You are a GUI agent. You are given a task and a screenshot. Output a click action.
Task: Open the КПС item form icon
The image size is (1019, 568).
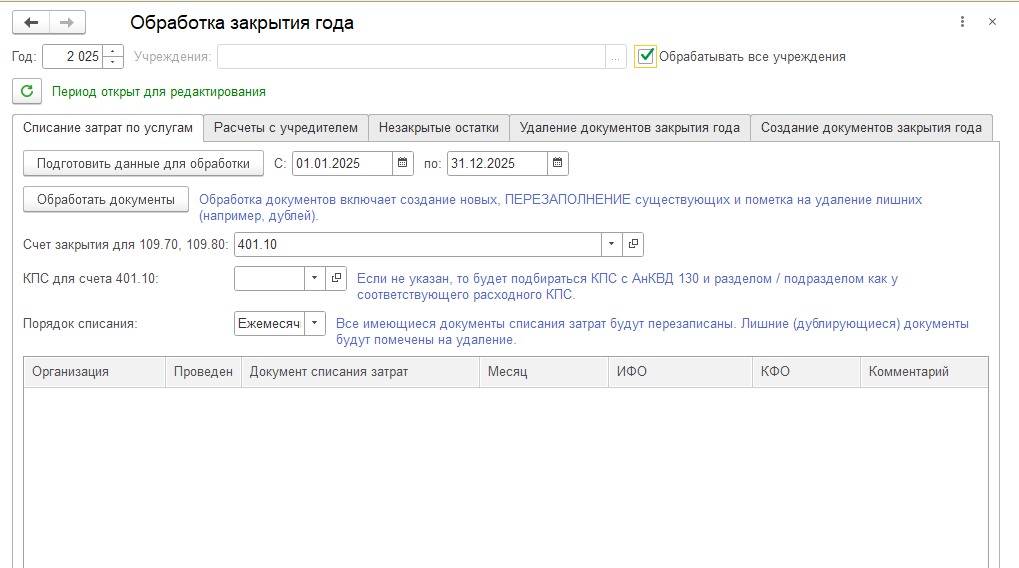click(336, 278)
